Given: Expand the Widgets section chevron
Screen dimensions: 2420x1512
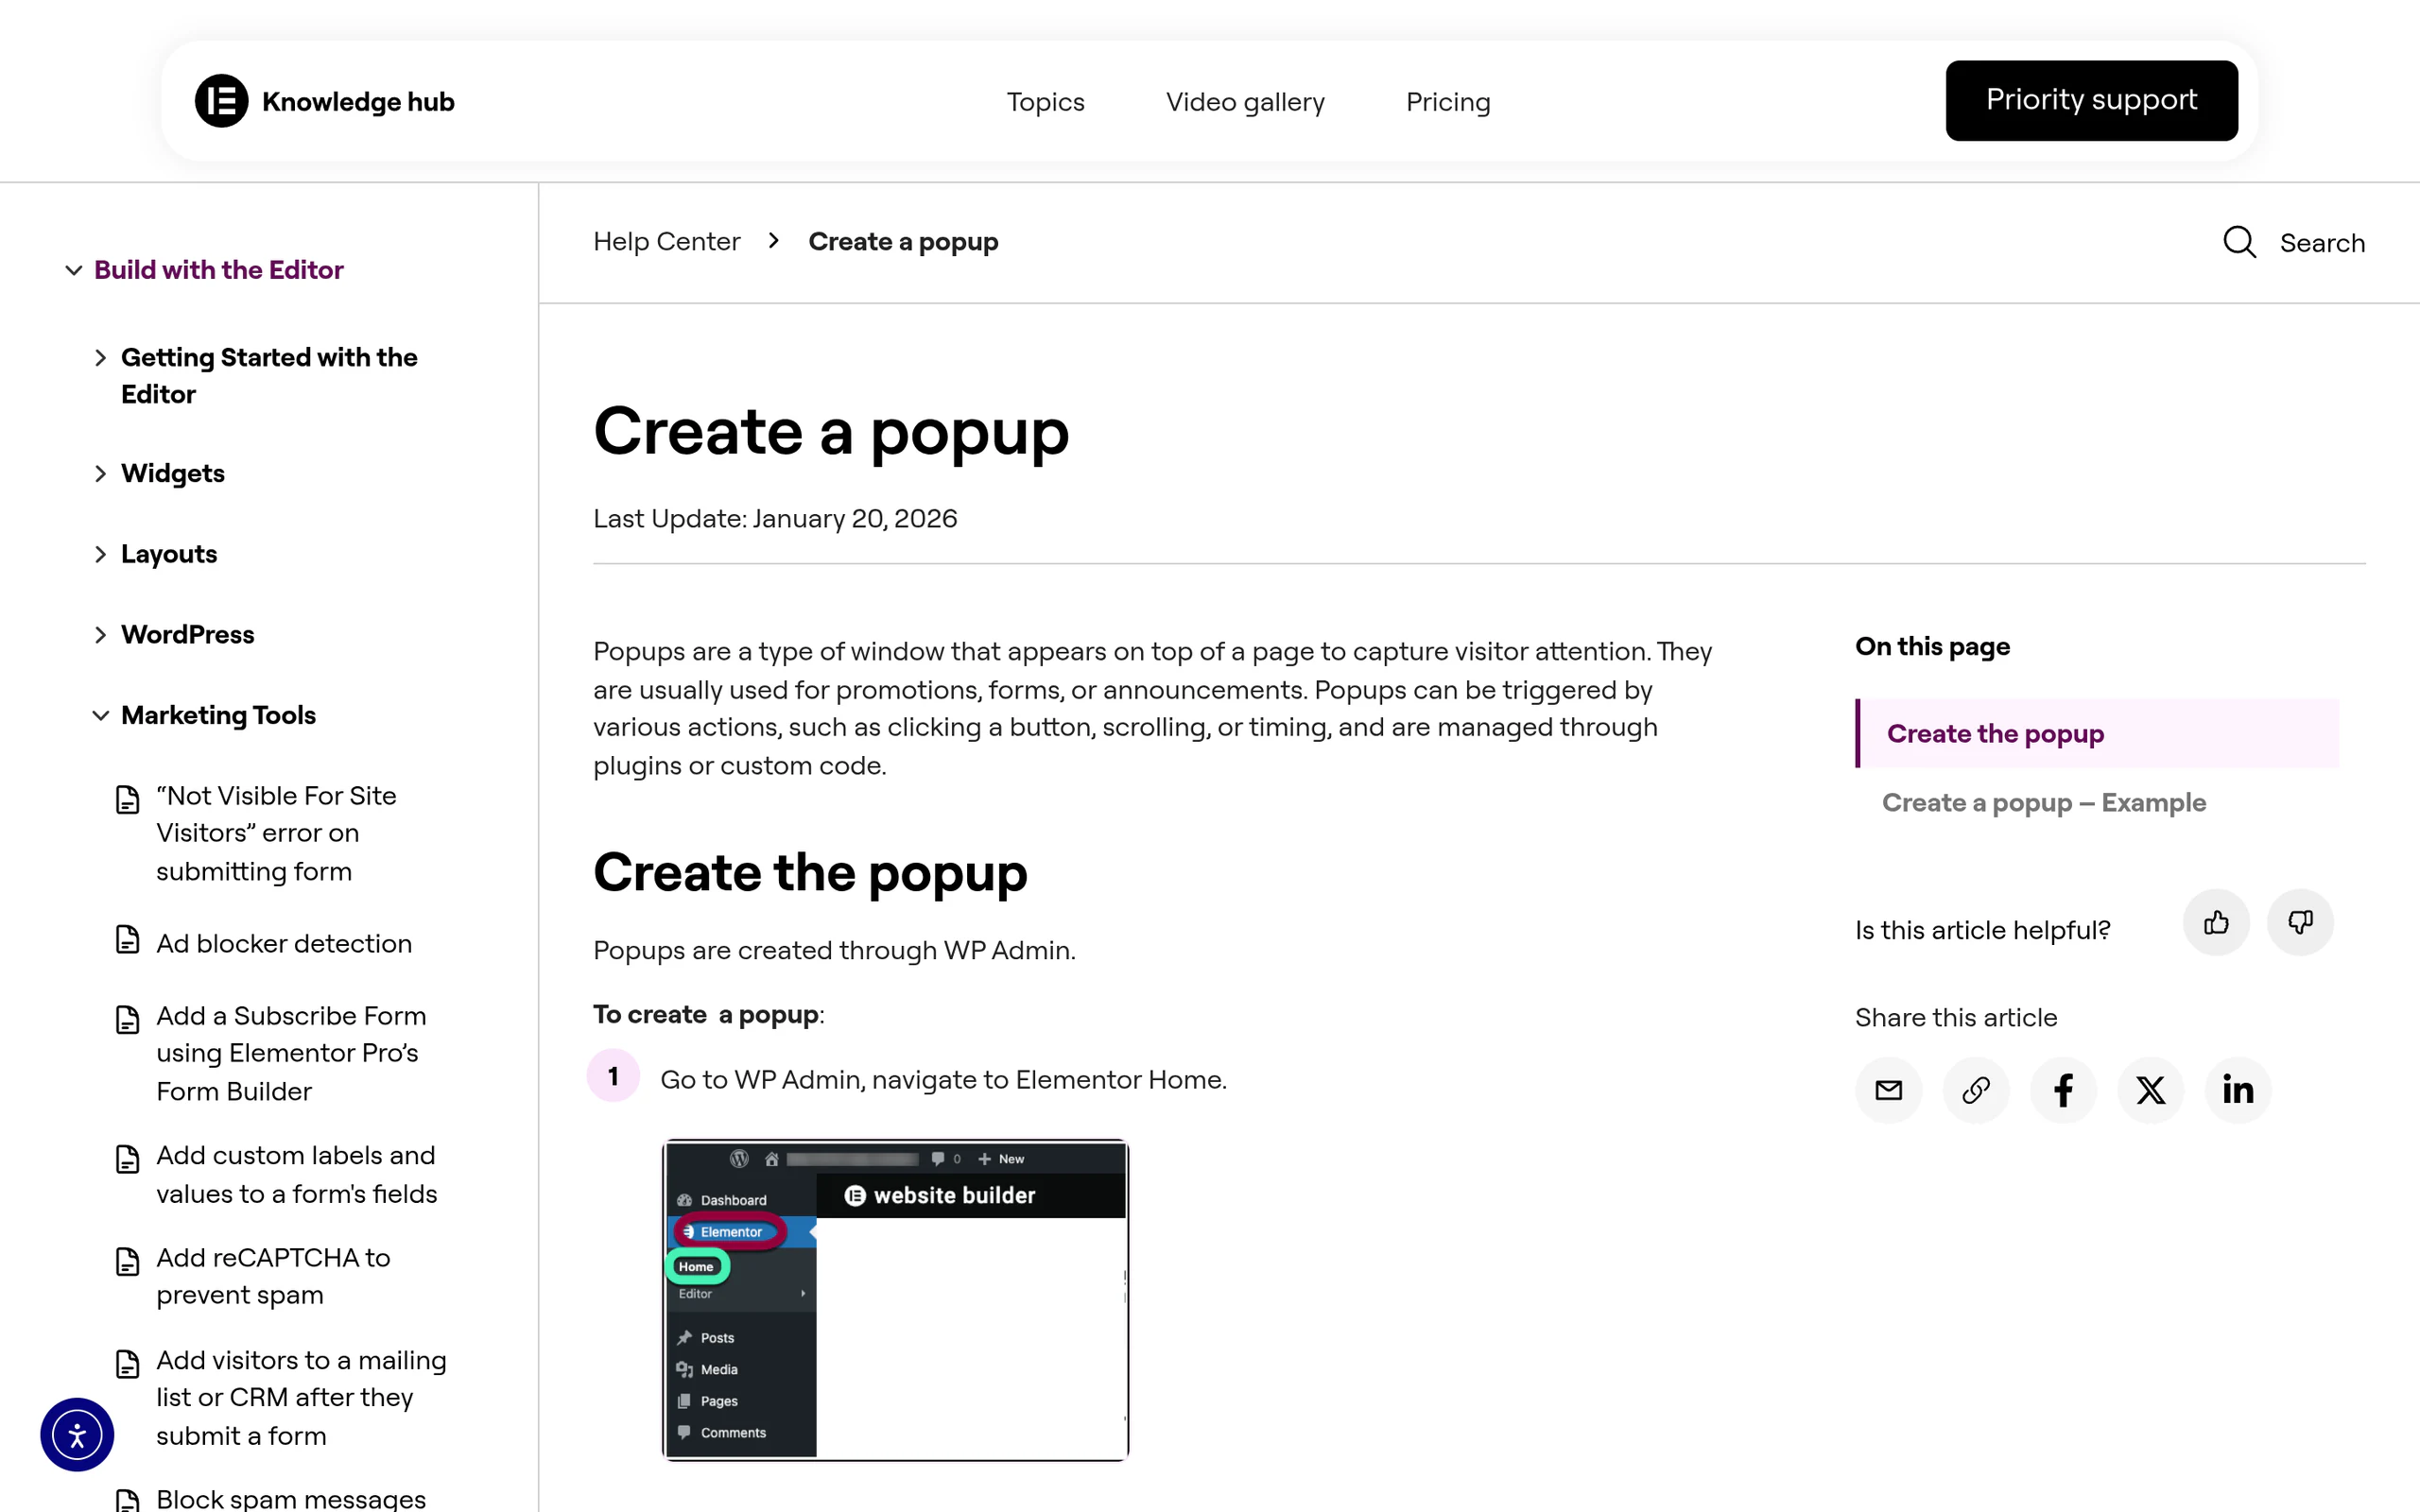Looking at the screenshot, I should [x=100, y=474].
